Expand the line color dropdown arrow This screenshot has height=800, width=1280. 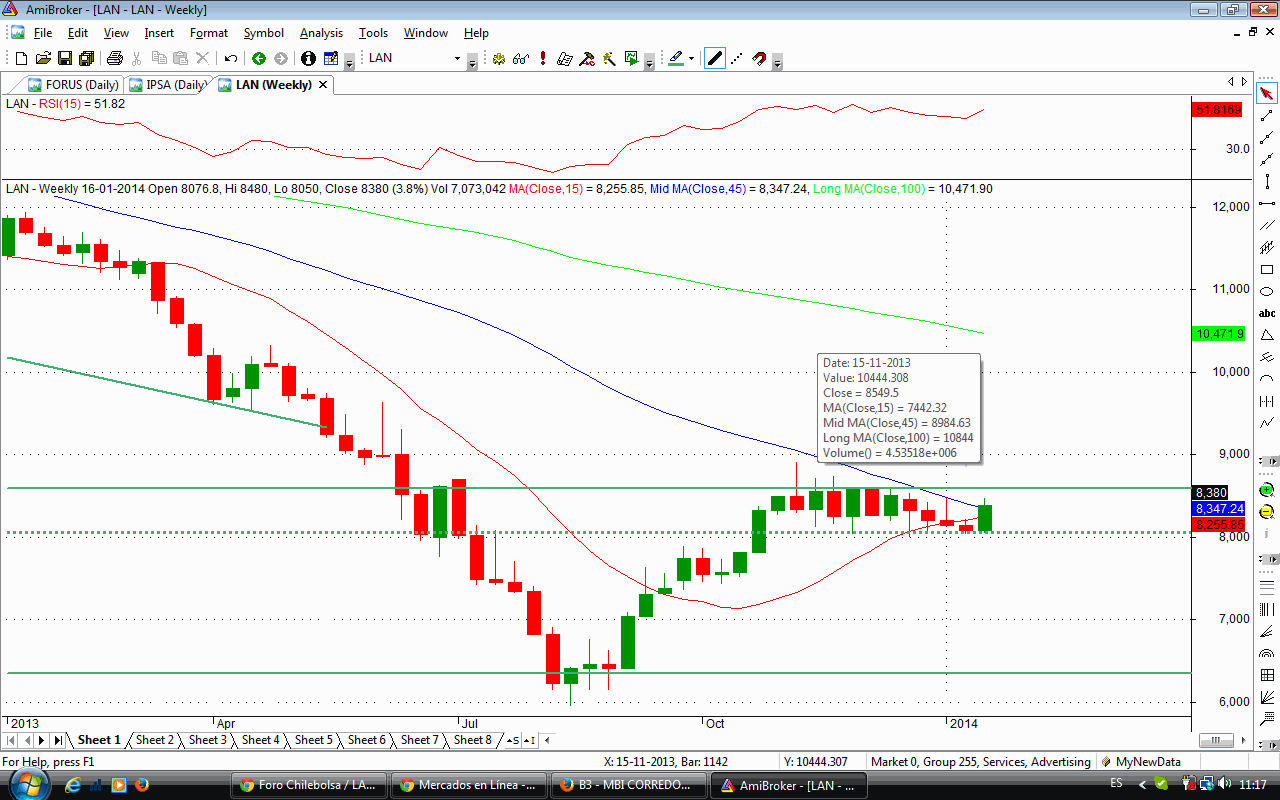[692, 59]
